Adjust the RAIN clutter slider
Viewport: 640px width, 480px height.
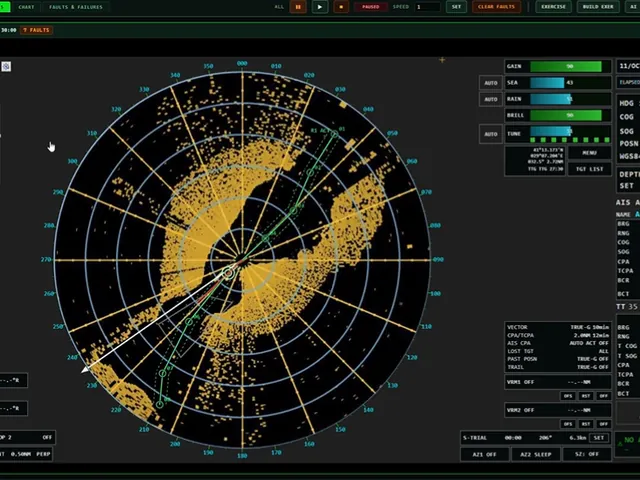point(570,99)
